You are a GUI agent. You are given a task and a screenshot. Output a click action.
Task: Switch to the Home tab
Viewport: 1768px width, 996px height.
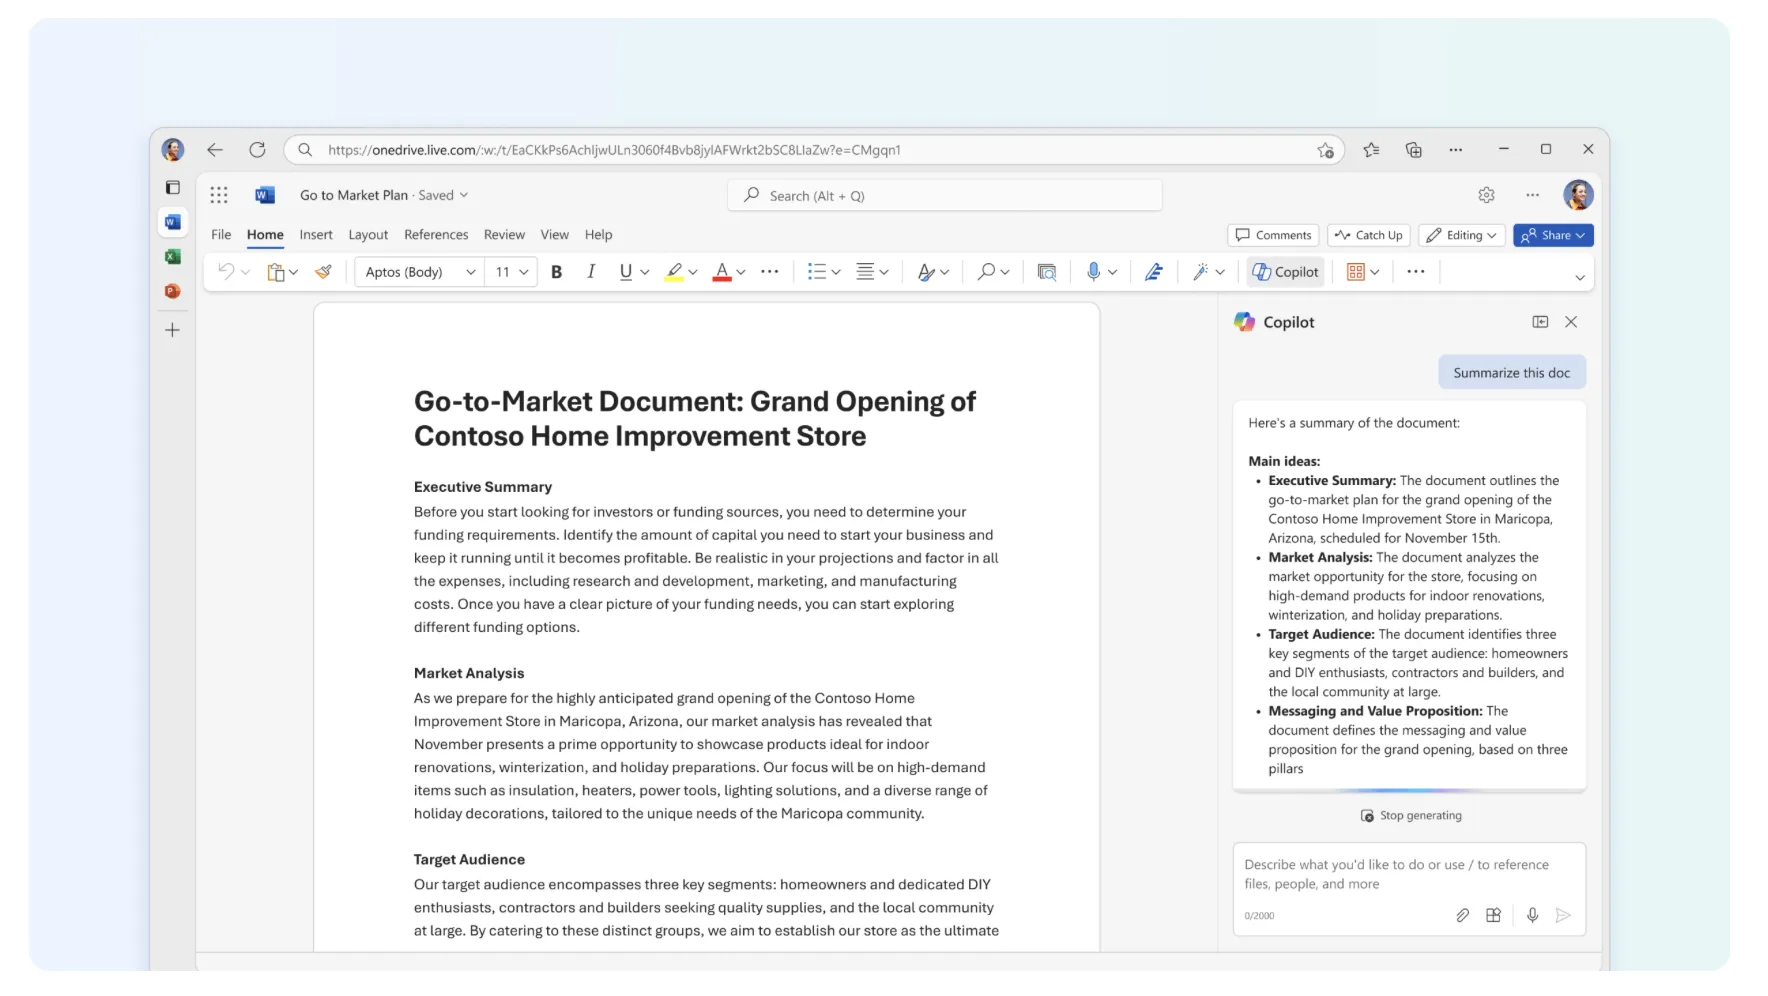[265, 235]
